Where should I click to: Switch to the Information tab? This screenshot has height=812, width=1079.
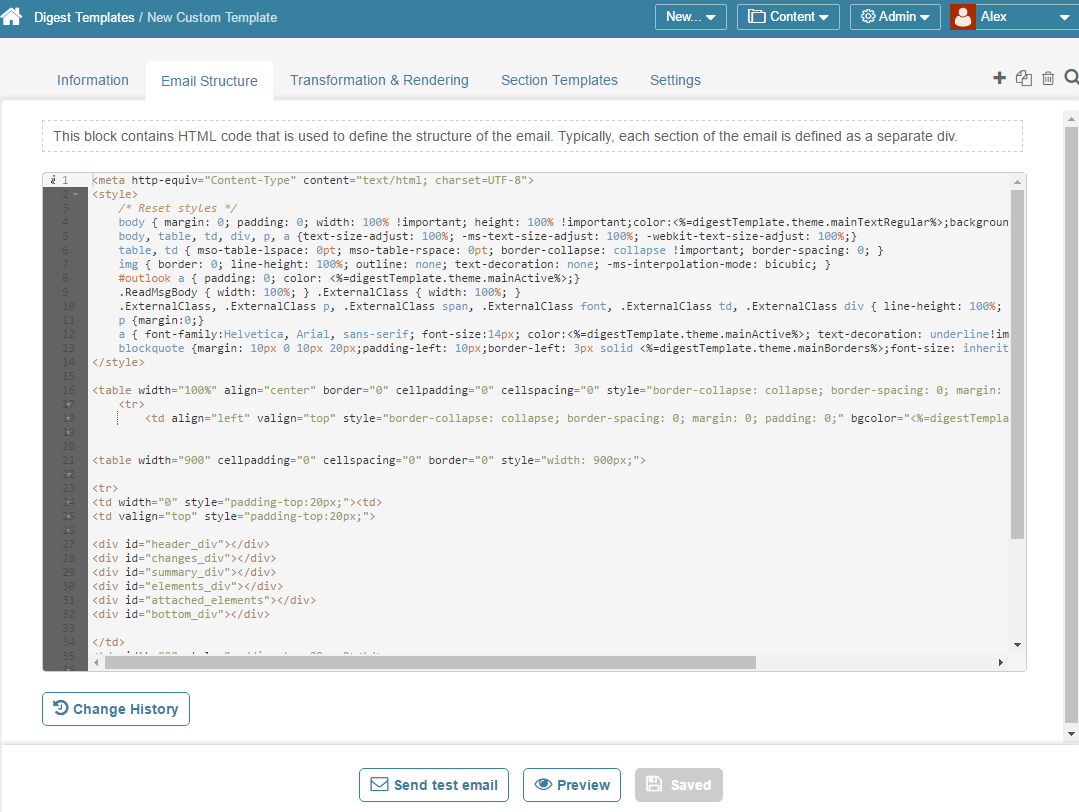pos(93,80)
